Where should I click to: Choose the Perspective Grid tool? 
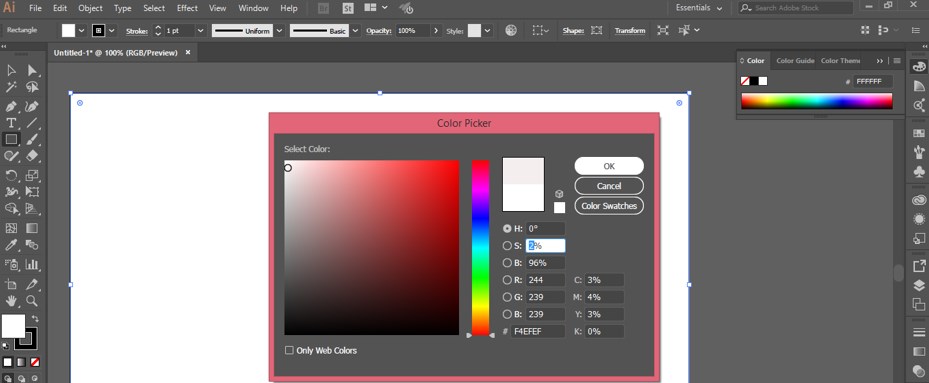point(32,209)
